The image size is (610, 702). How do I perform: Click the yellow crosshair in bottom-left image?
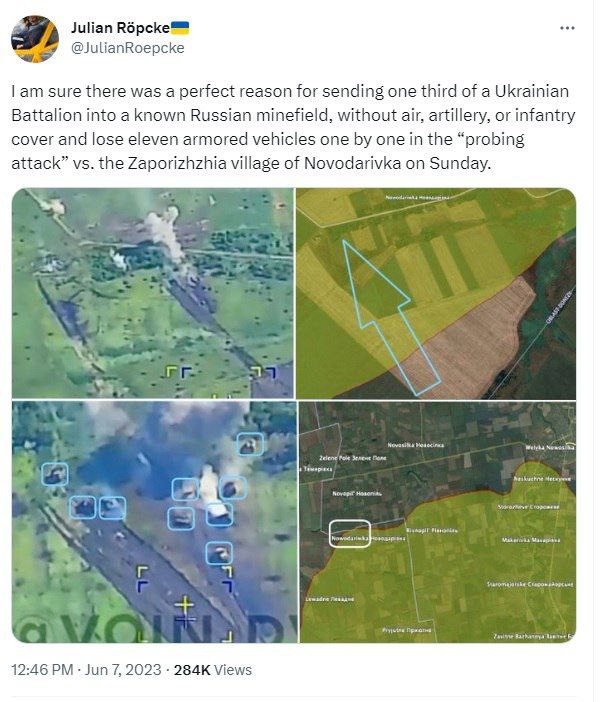point(184,608)
